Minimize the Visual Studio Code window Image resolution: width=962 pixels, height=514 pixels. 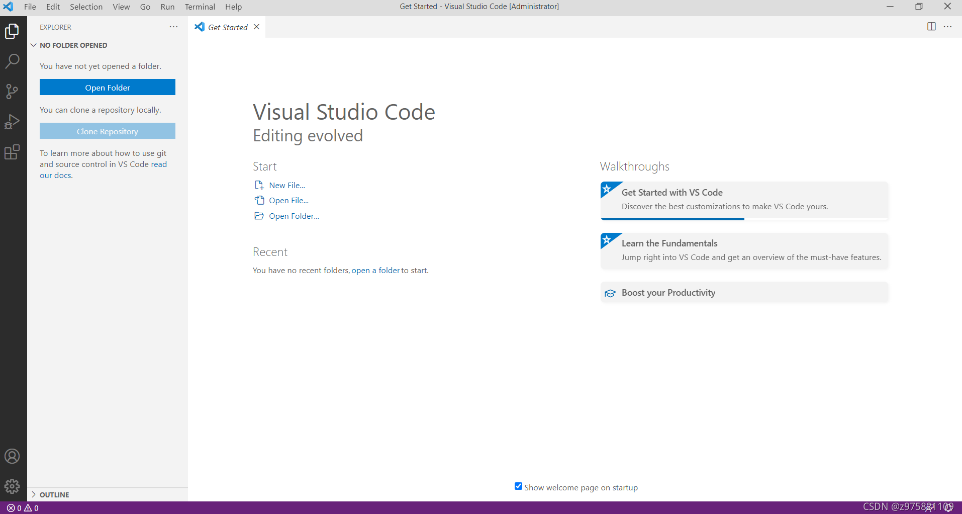coord(890,7)
